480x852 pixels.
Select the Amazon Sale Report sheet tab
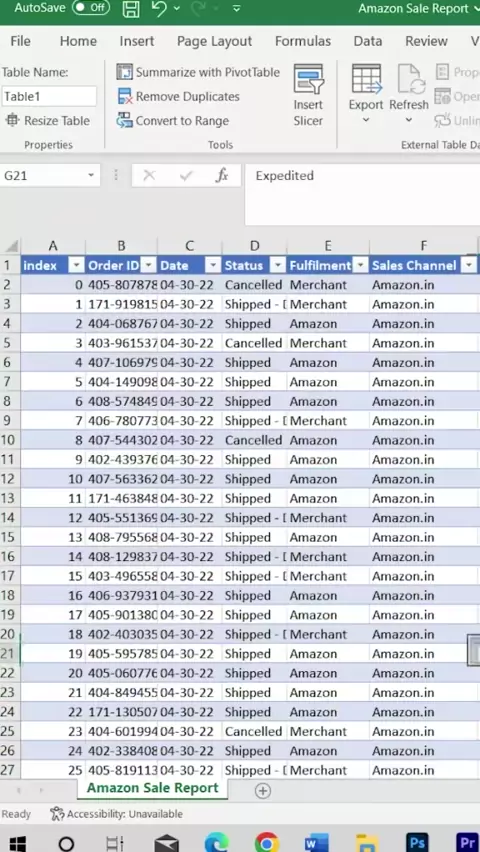153,788
